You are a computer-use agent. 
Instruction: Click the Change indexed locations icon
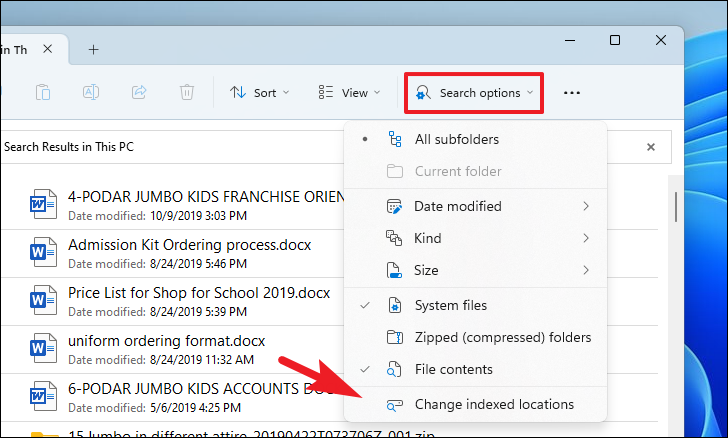[x=395, y=405]
